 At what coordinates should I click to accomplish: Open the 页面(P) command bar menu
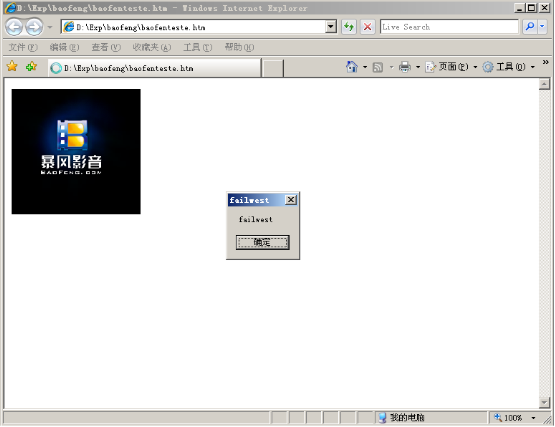pos(451,67)
